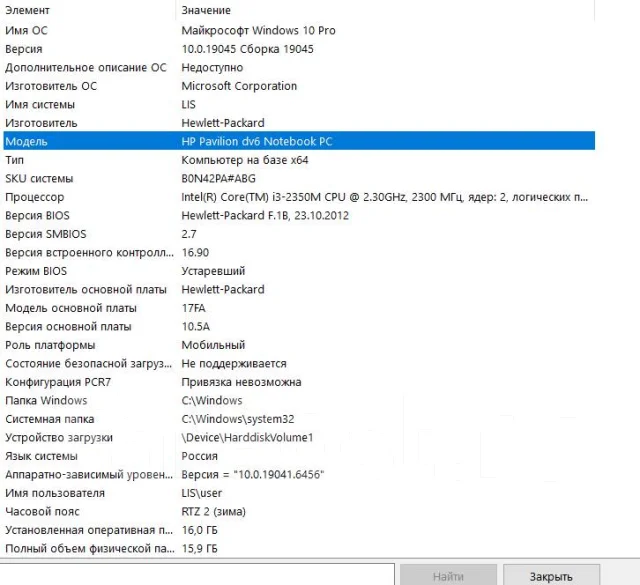Click the value Россия
640x585 pixels.
point(199,456)
